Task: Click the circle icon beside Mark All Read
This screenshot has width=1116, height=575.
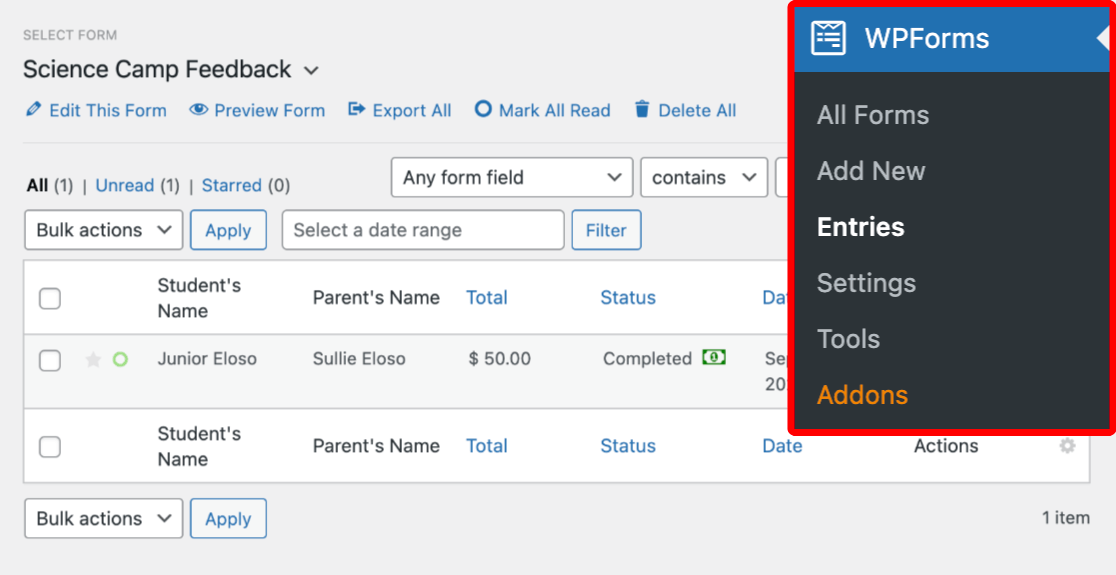Action: click(x=483, y=110)
